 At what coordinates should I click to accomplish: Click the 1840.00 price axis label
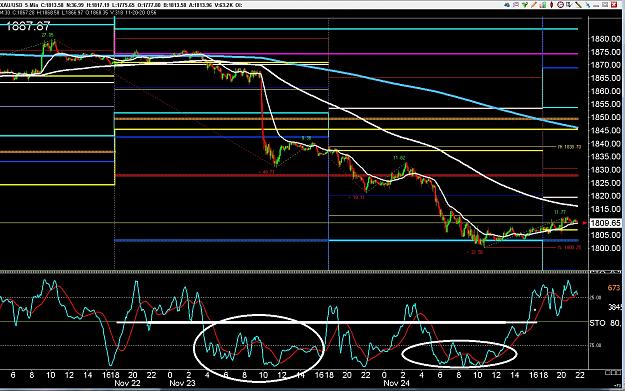605,144
